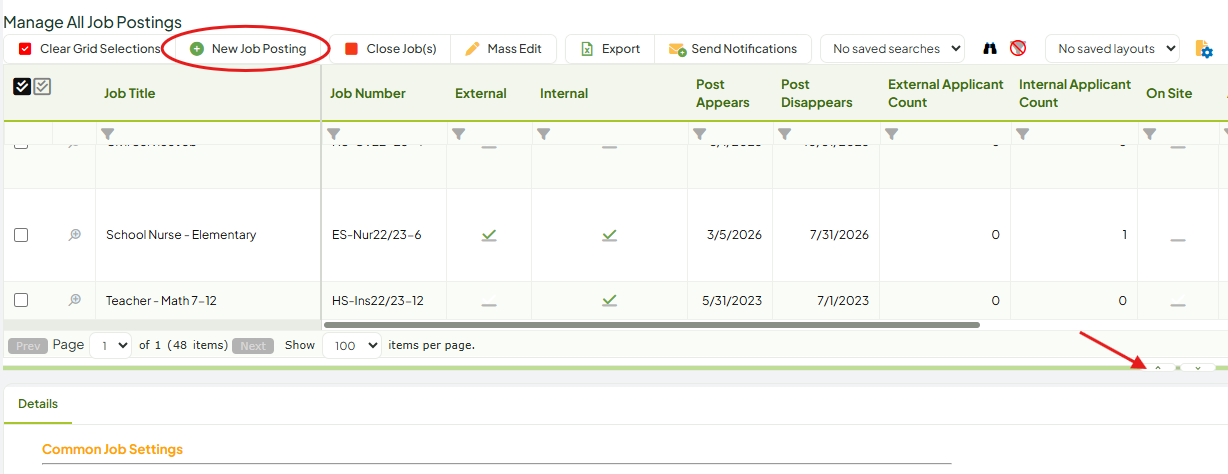Click the Send Notifications button
Viewport: 1228px width, 474px height.
pos(733,48)
